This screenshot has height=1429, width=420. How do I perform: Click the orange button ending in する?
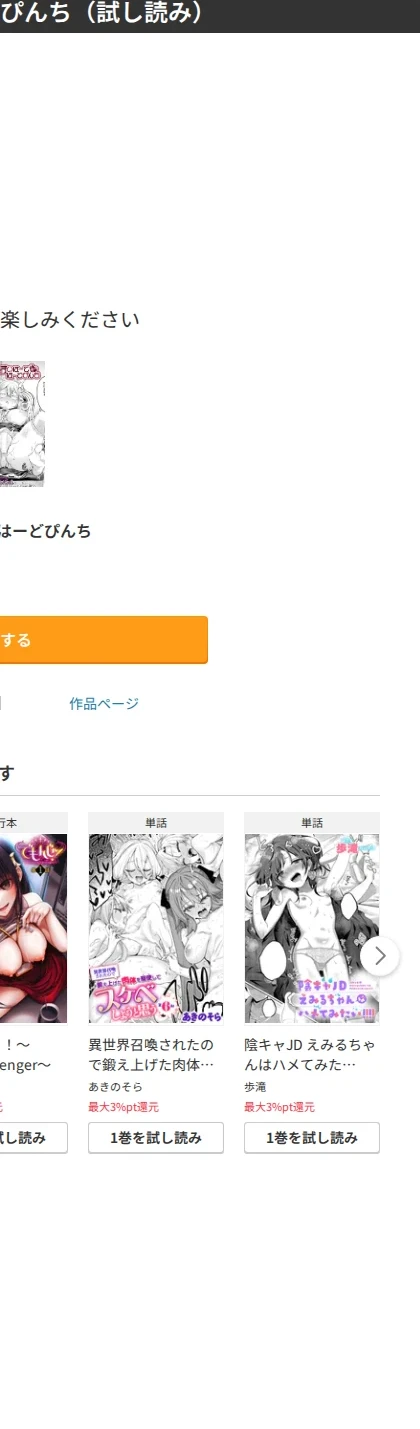tap(104, 640)
